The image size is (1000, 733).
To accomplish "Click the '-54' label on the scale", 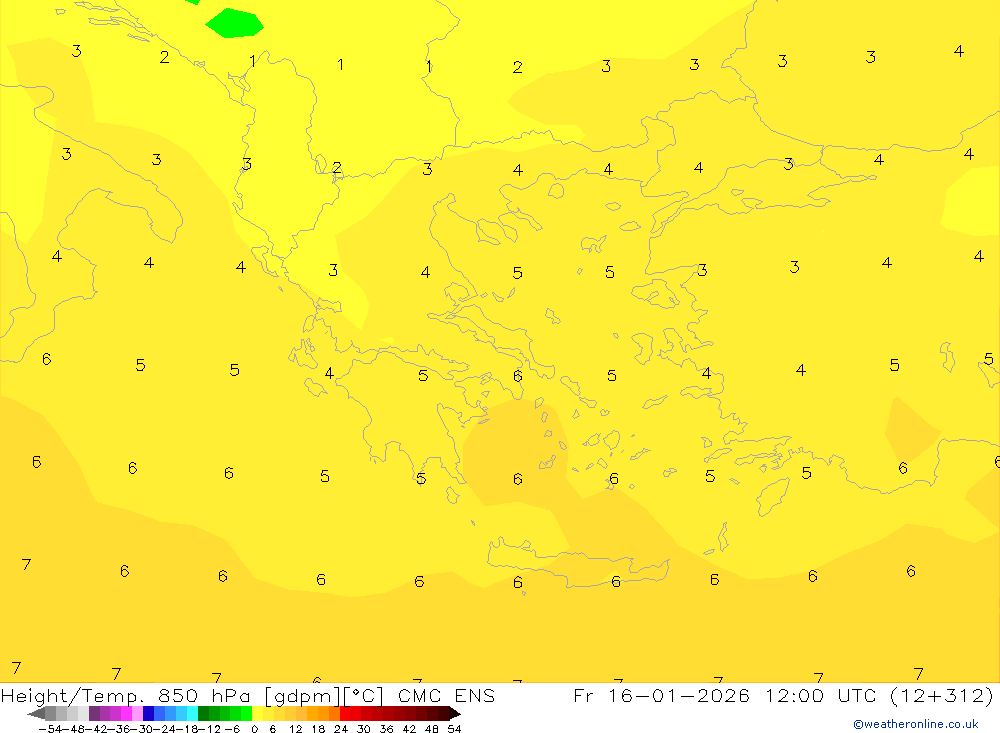I will tap(49, 729).
